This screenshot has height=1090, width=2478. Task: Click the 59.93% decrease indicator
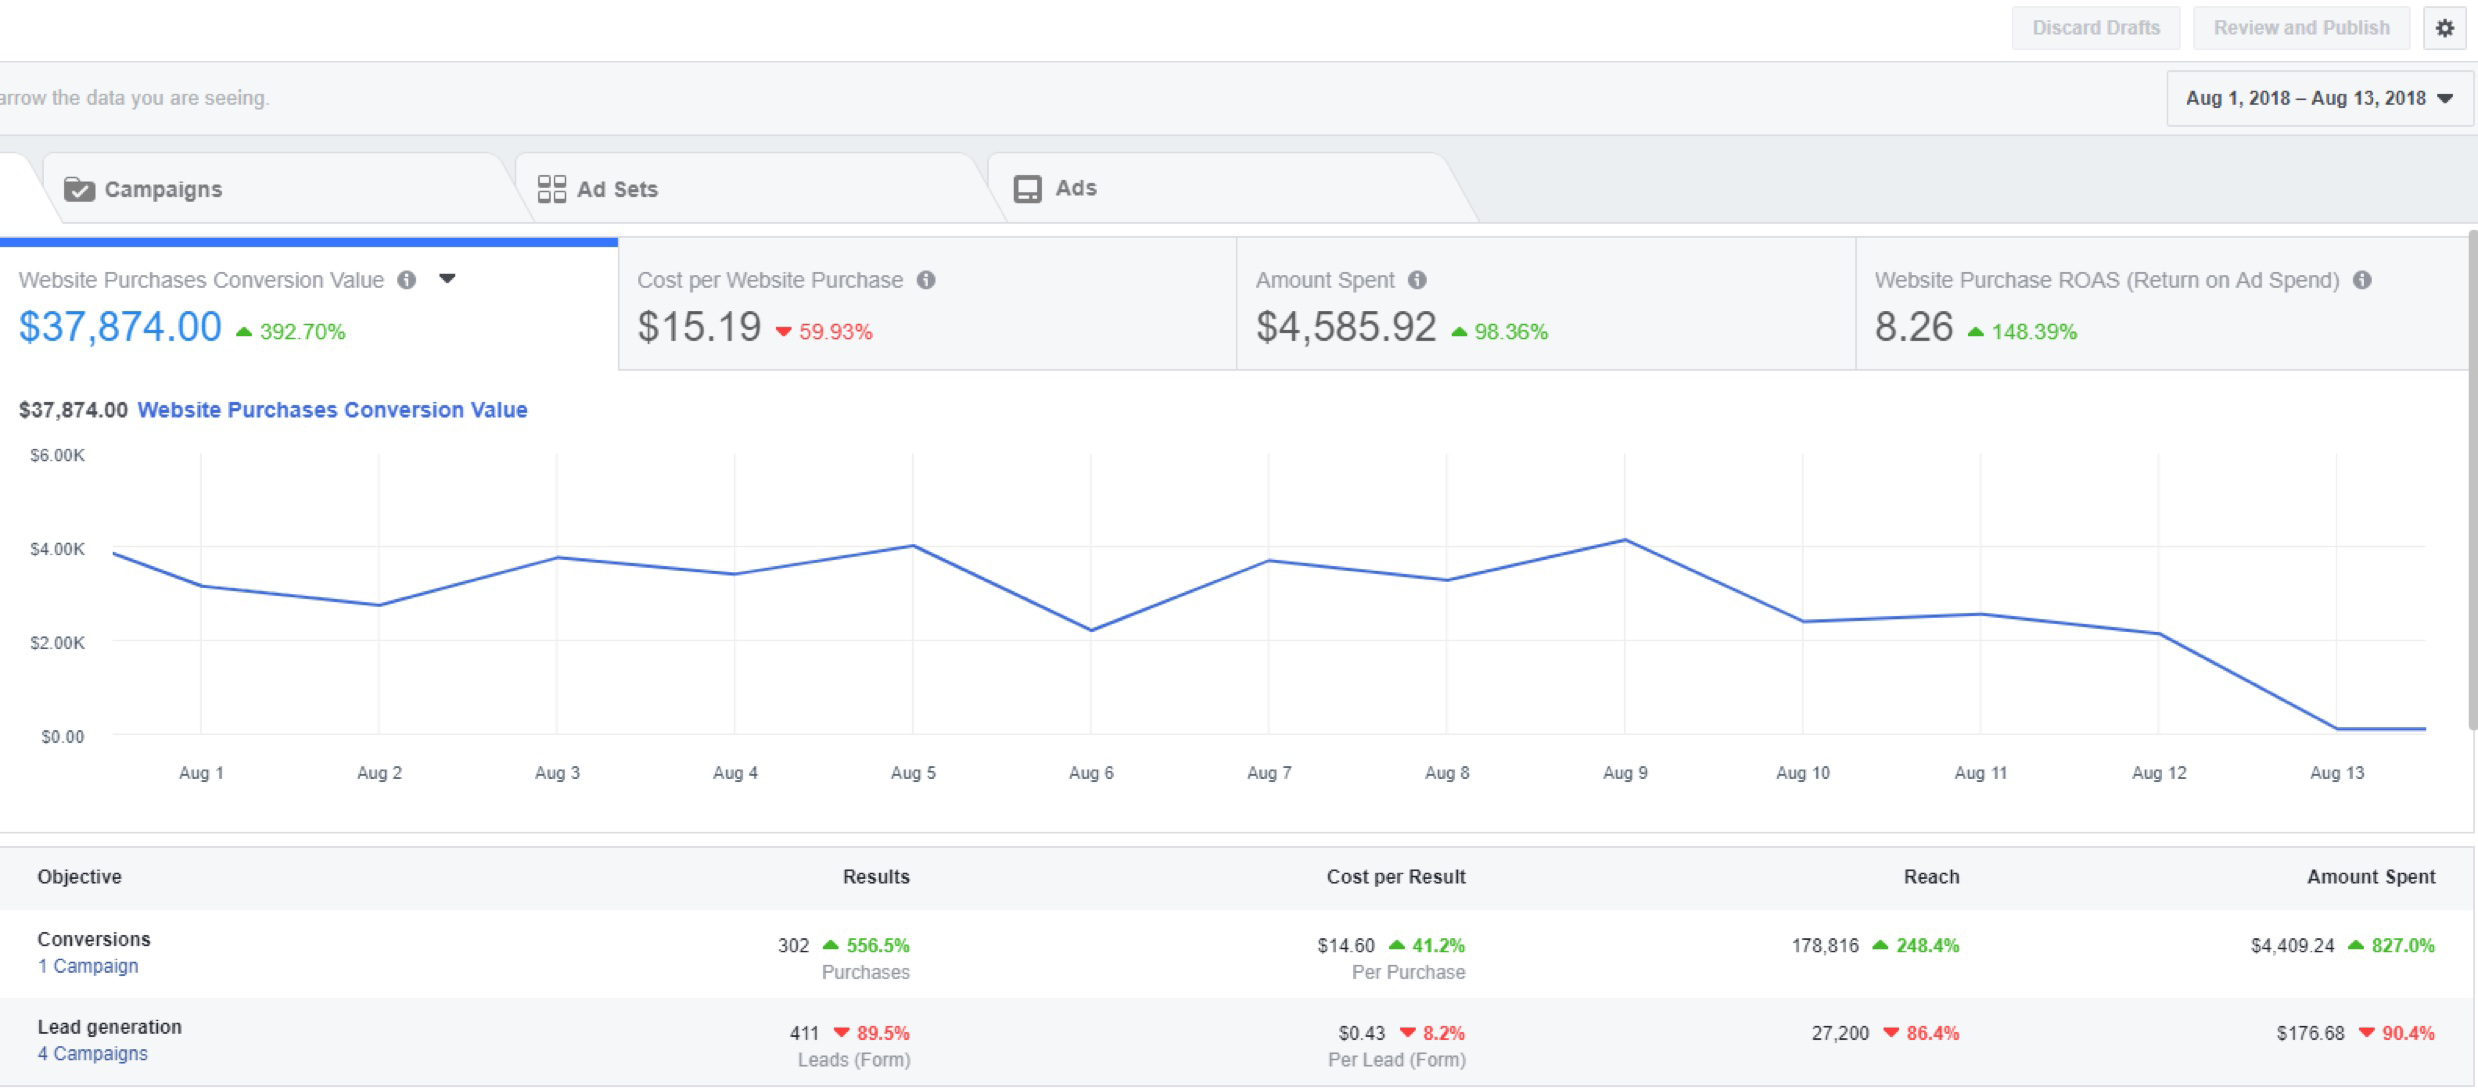[x=824, y=332]
